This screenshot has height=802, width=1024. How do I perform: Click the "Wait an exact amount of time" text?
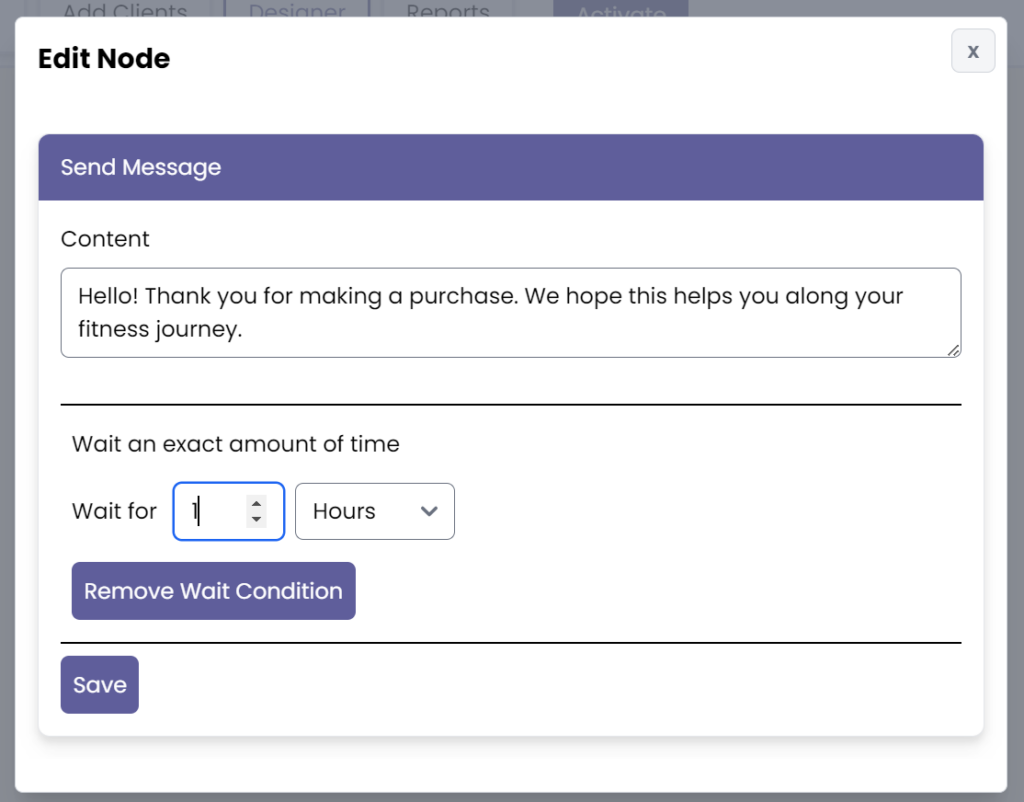tap(235, 444)
